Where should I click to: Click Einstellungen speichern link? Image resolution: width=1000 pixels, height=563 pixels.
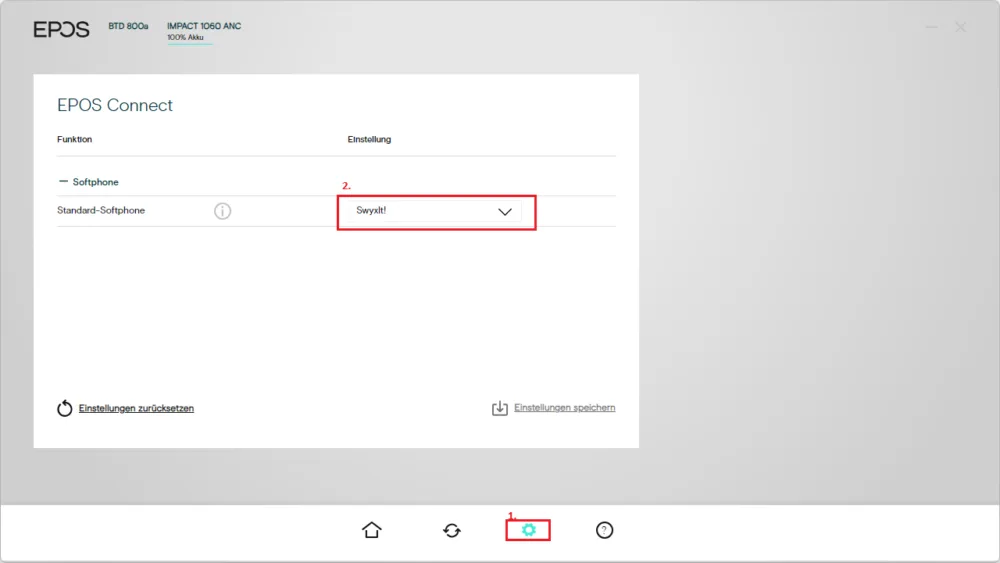point(565,407)
